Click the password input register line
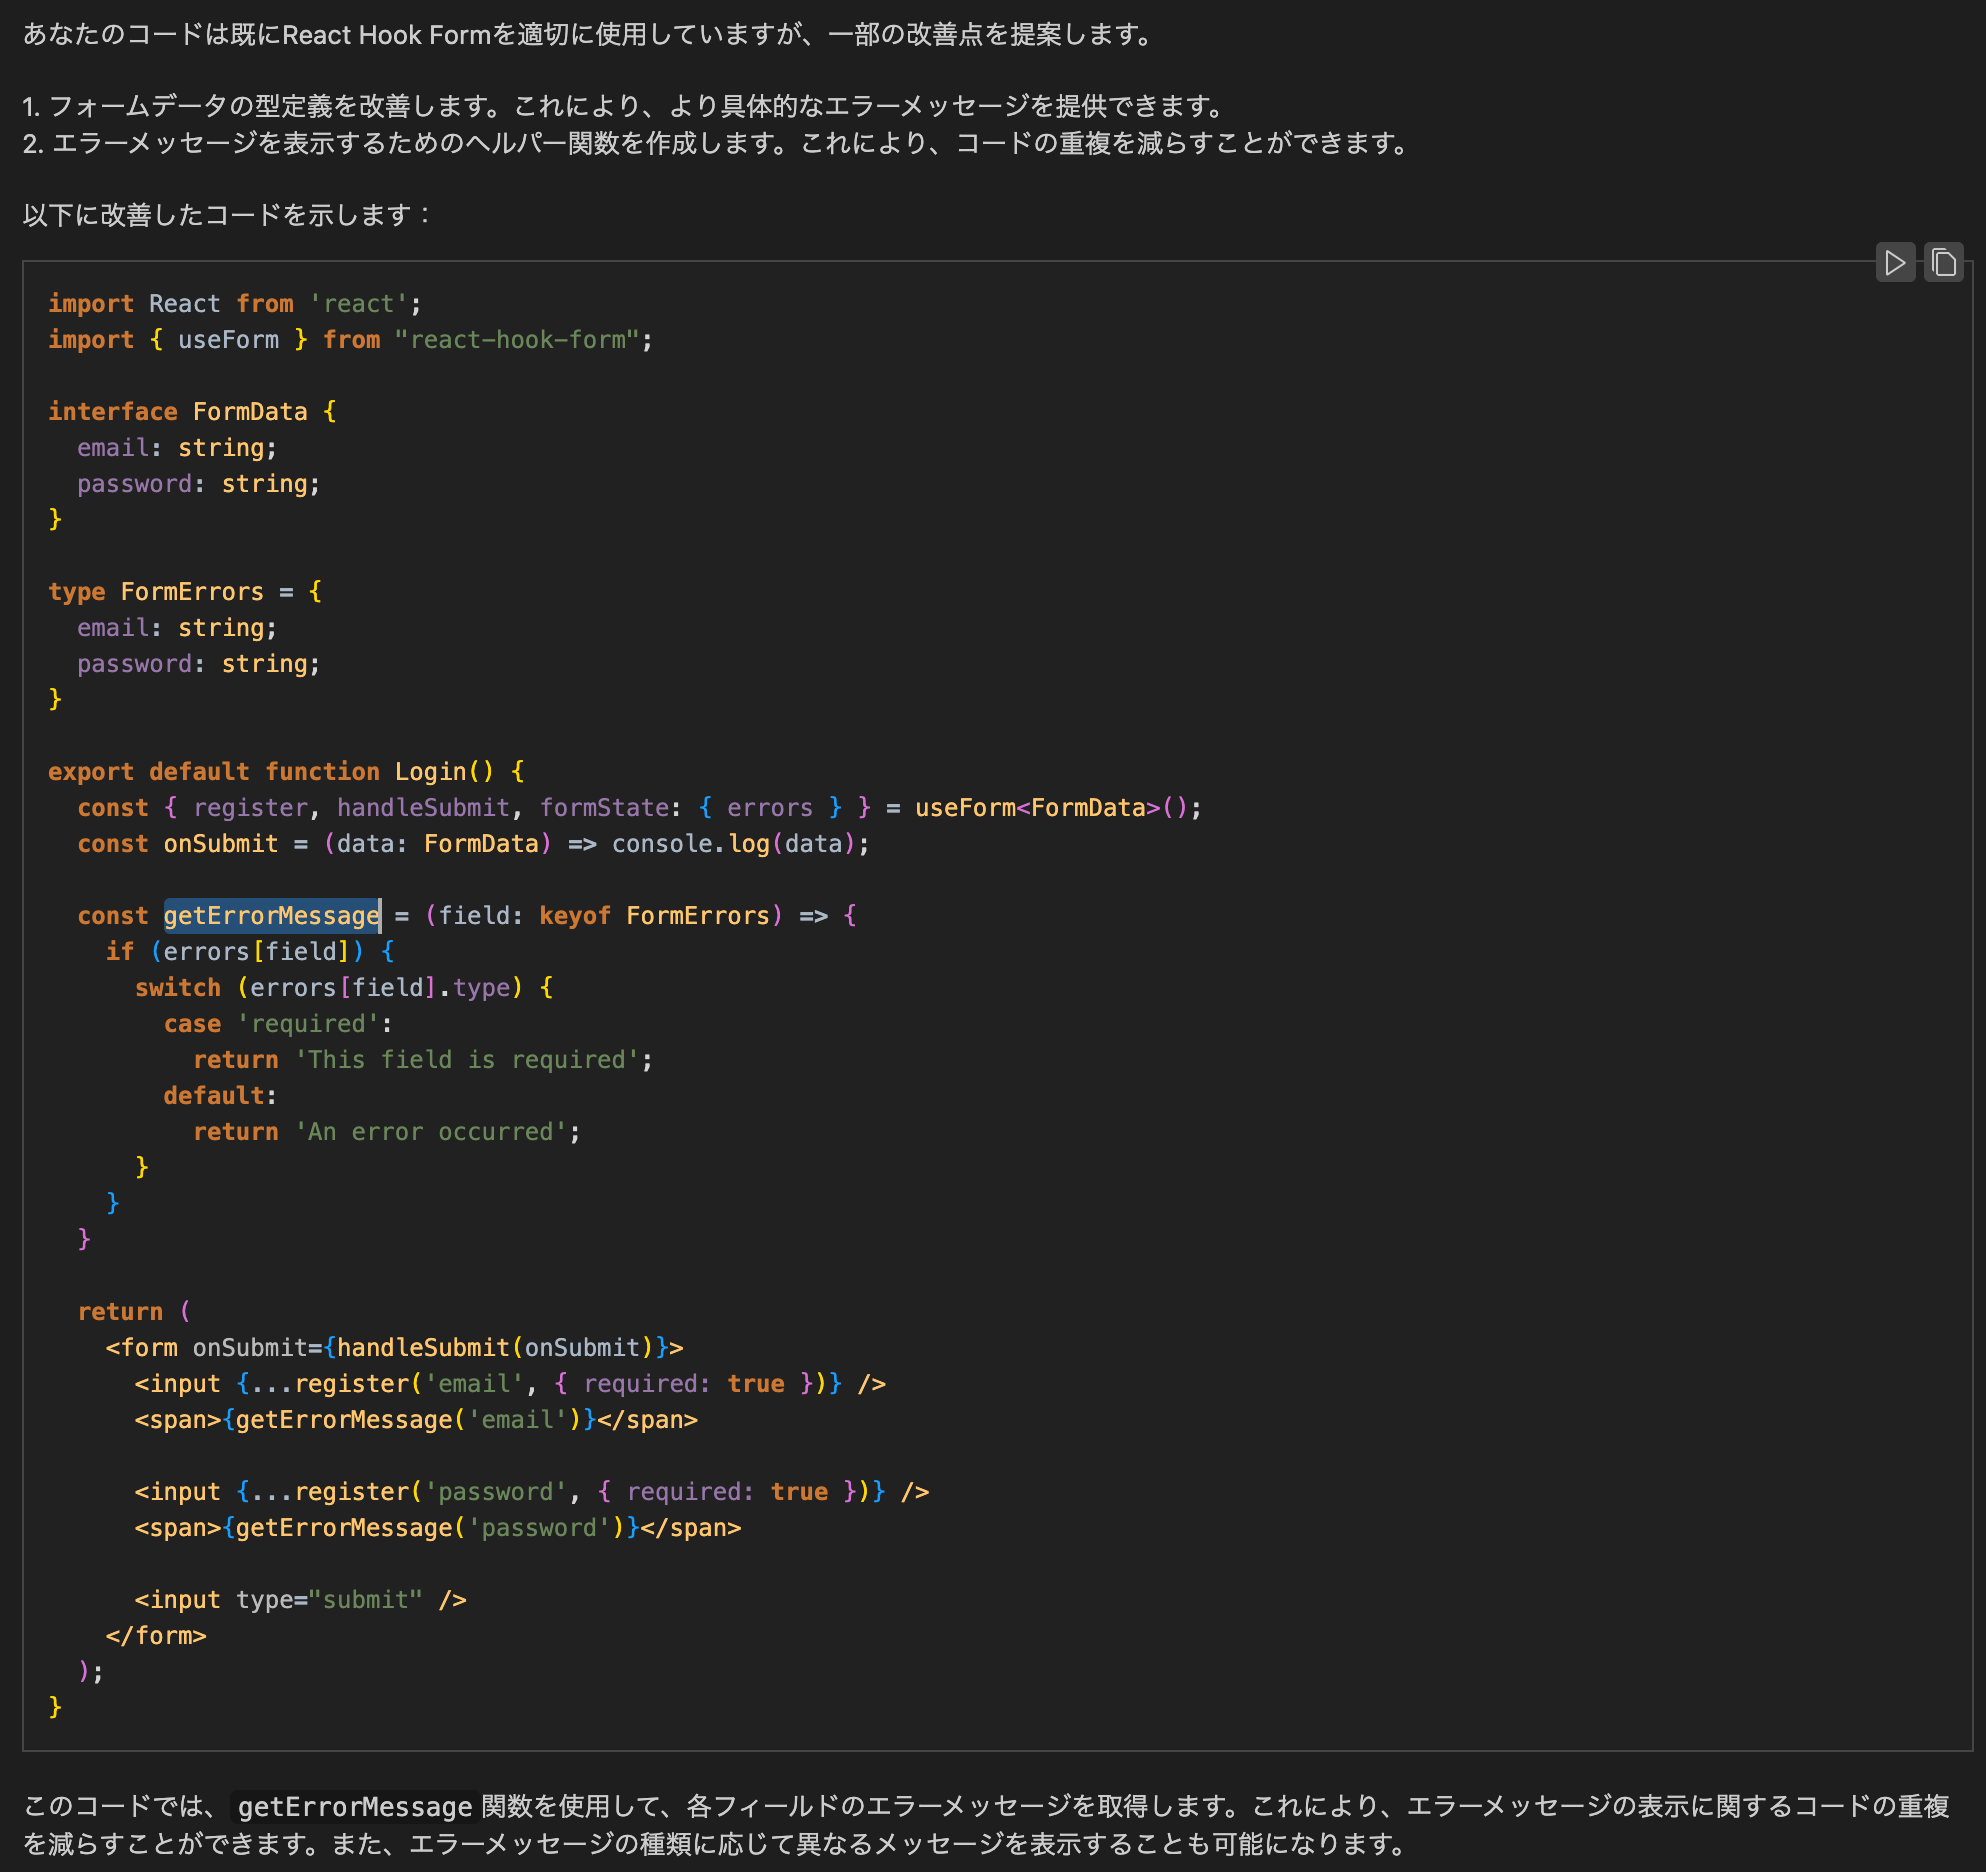This screenshot has height=1872, width=1986. click(530, 1491)
